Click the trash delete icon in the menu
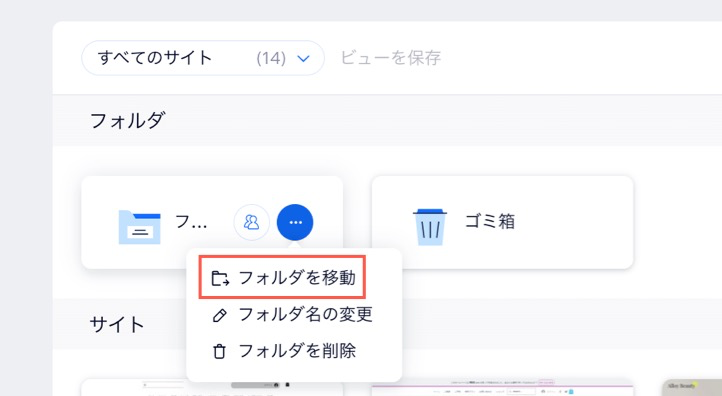The image size is (722, 396). pyautogui.click(x=220, y=352)
